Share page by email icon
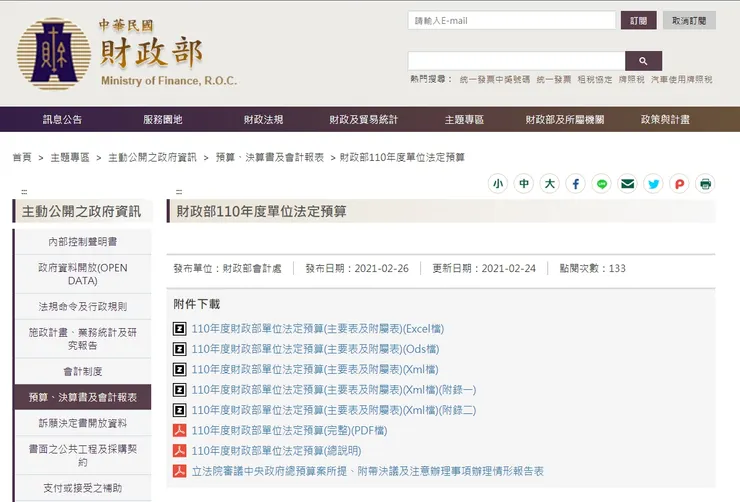 coord(627,184)
